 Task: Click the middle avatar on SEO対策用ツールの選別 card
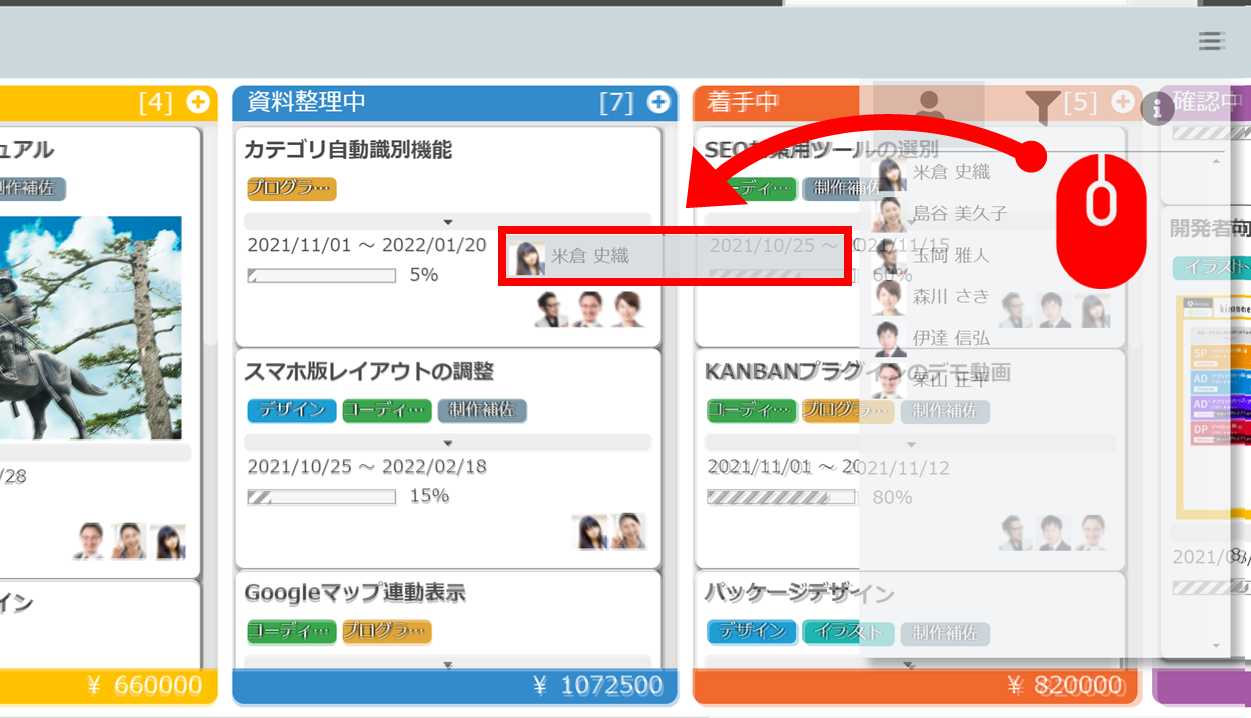pyautogui.click(x=1053, y=310)
